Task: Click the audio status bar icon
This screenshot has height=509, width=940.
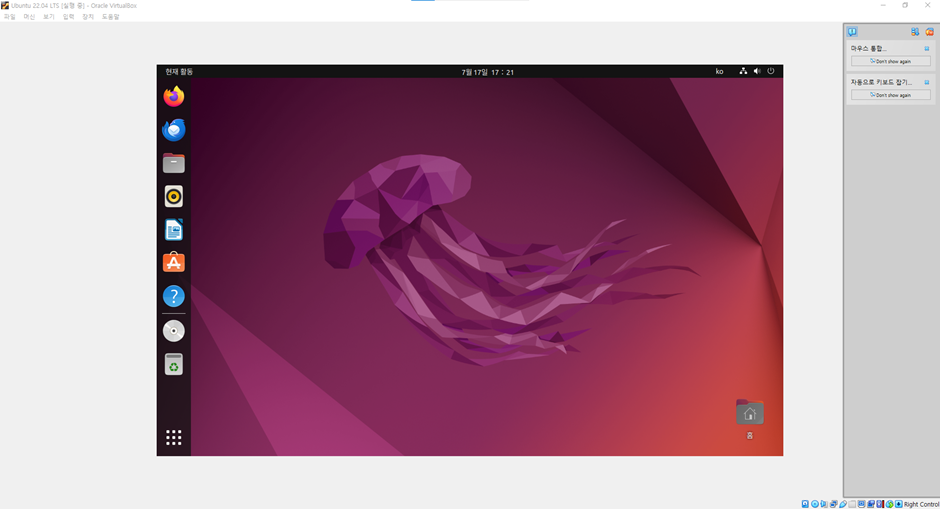Action: click(x=824, y=504)
